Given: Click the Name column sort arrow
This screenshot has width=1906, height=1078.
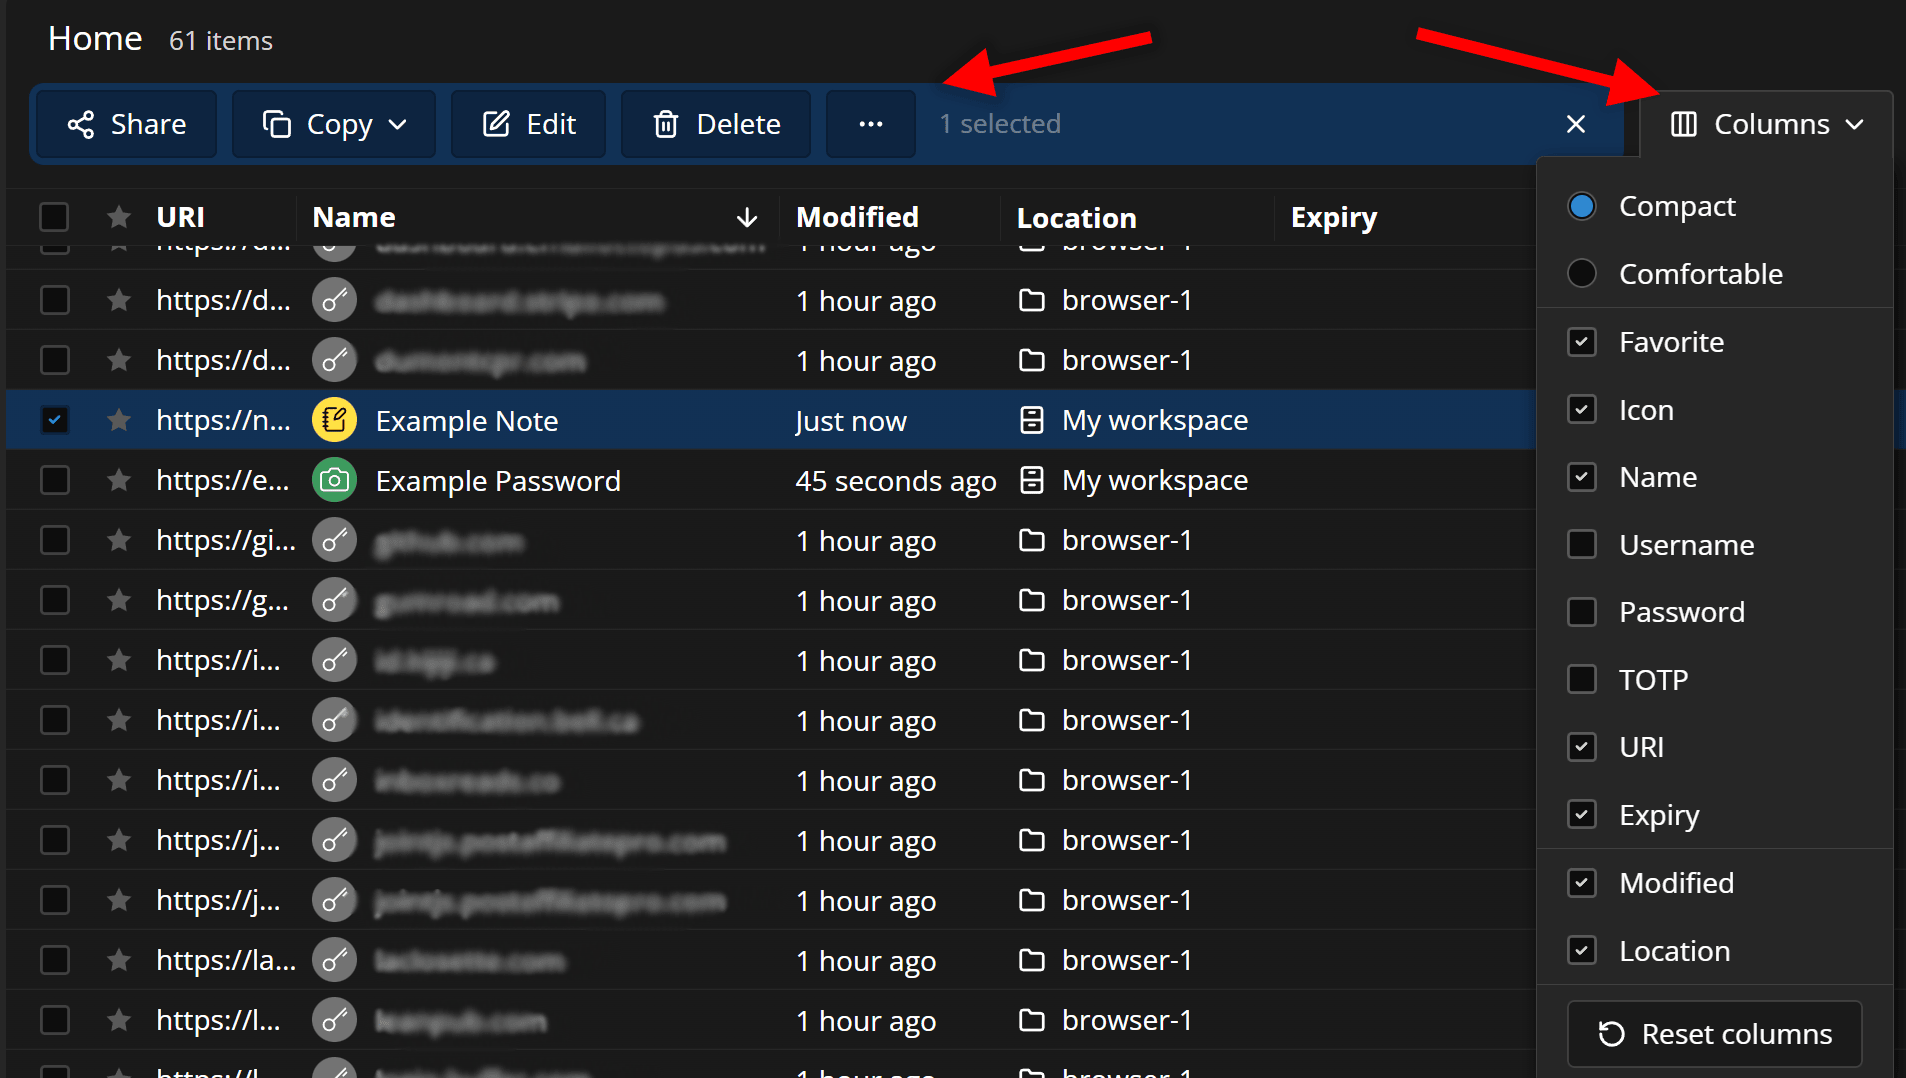Looking at the screenshot, I should (748, 217).
